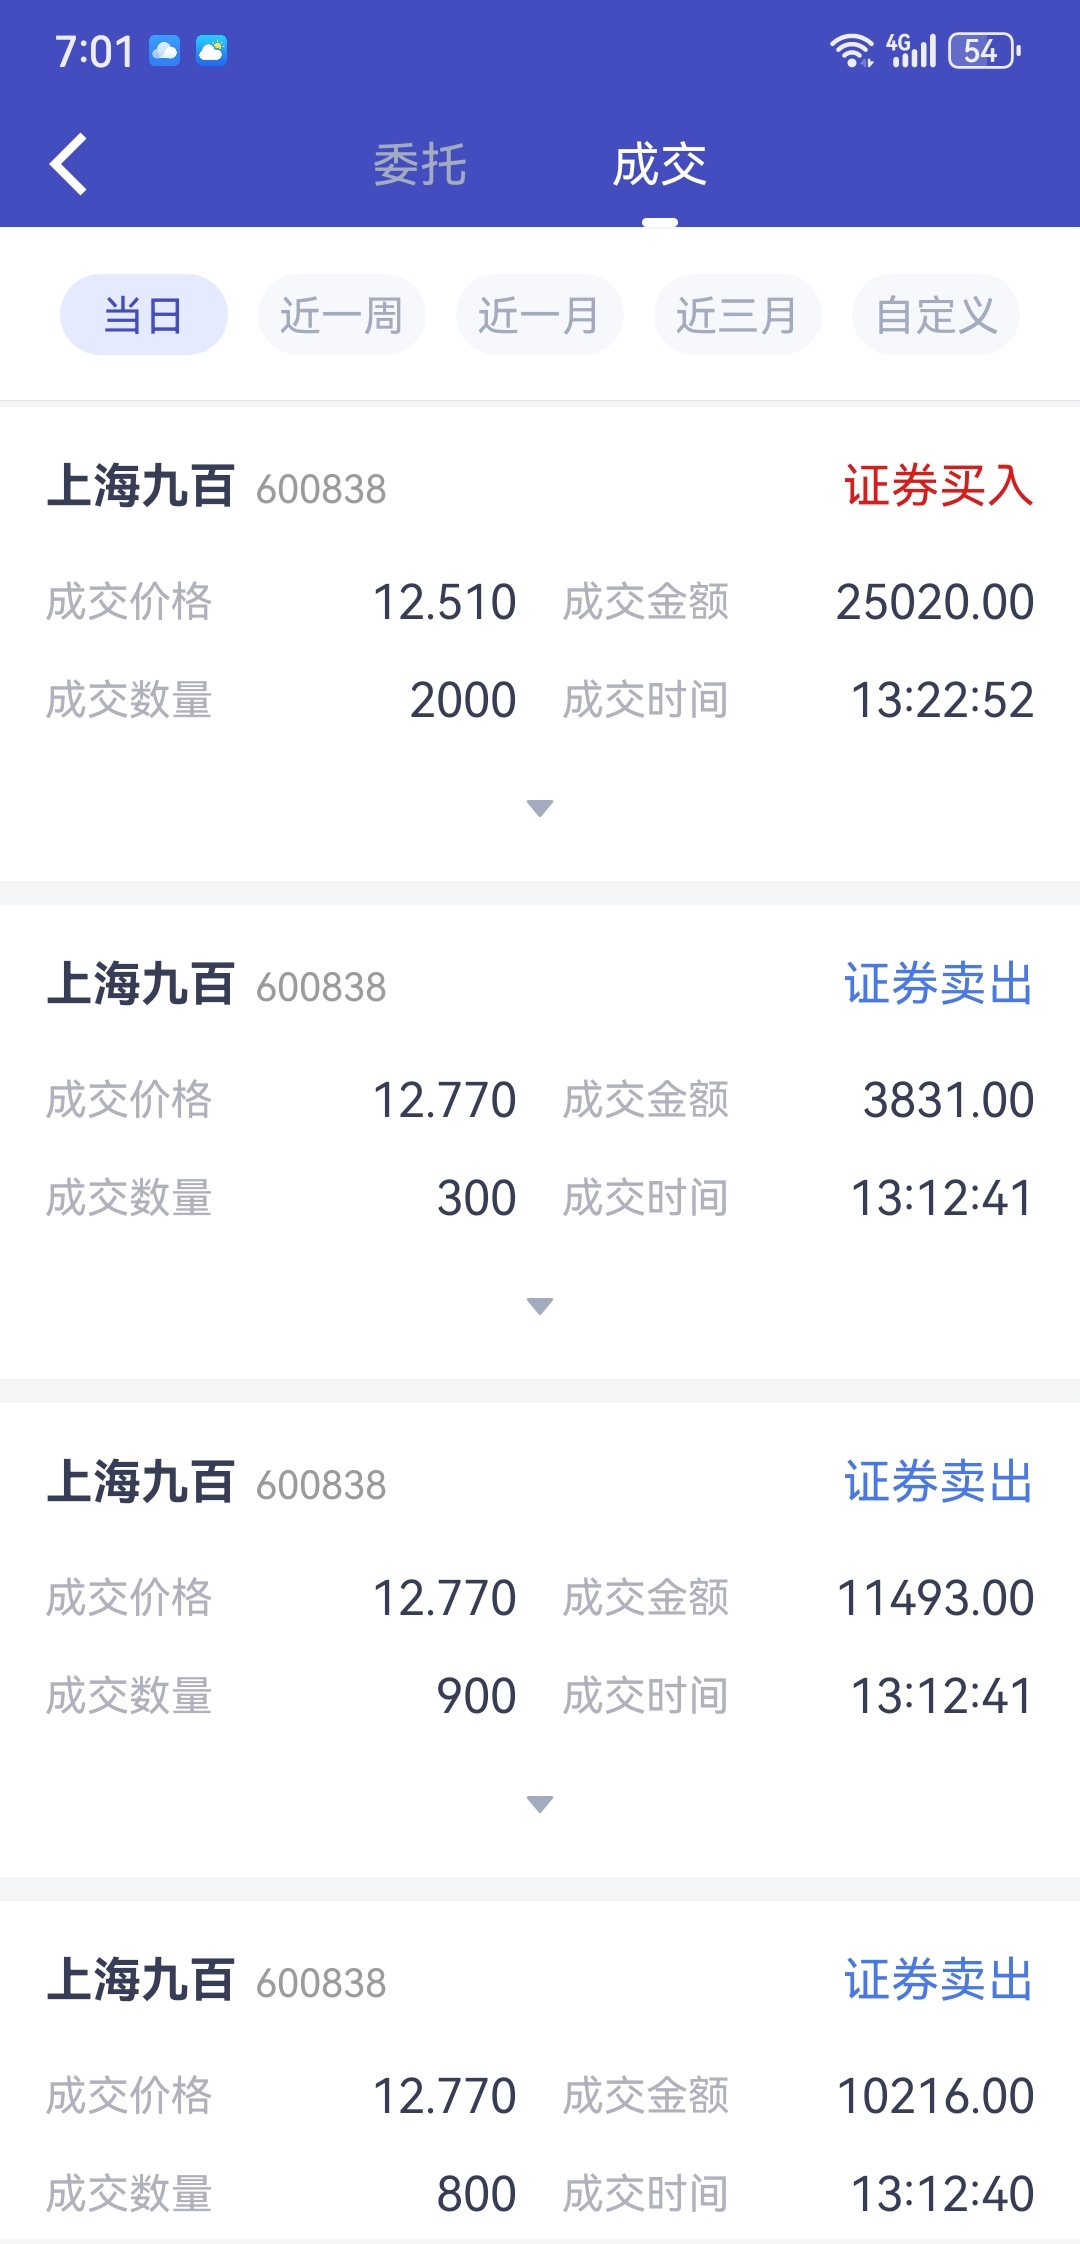1080x2244 pixels.
Task: Choose the 近三月 filter chip
Action: coord(738,315)
